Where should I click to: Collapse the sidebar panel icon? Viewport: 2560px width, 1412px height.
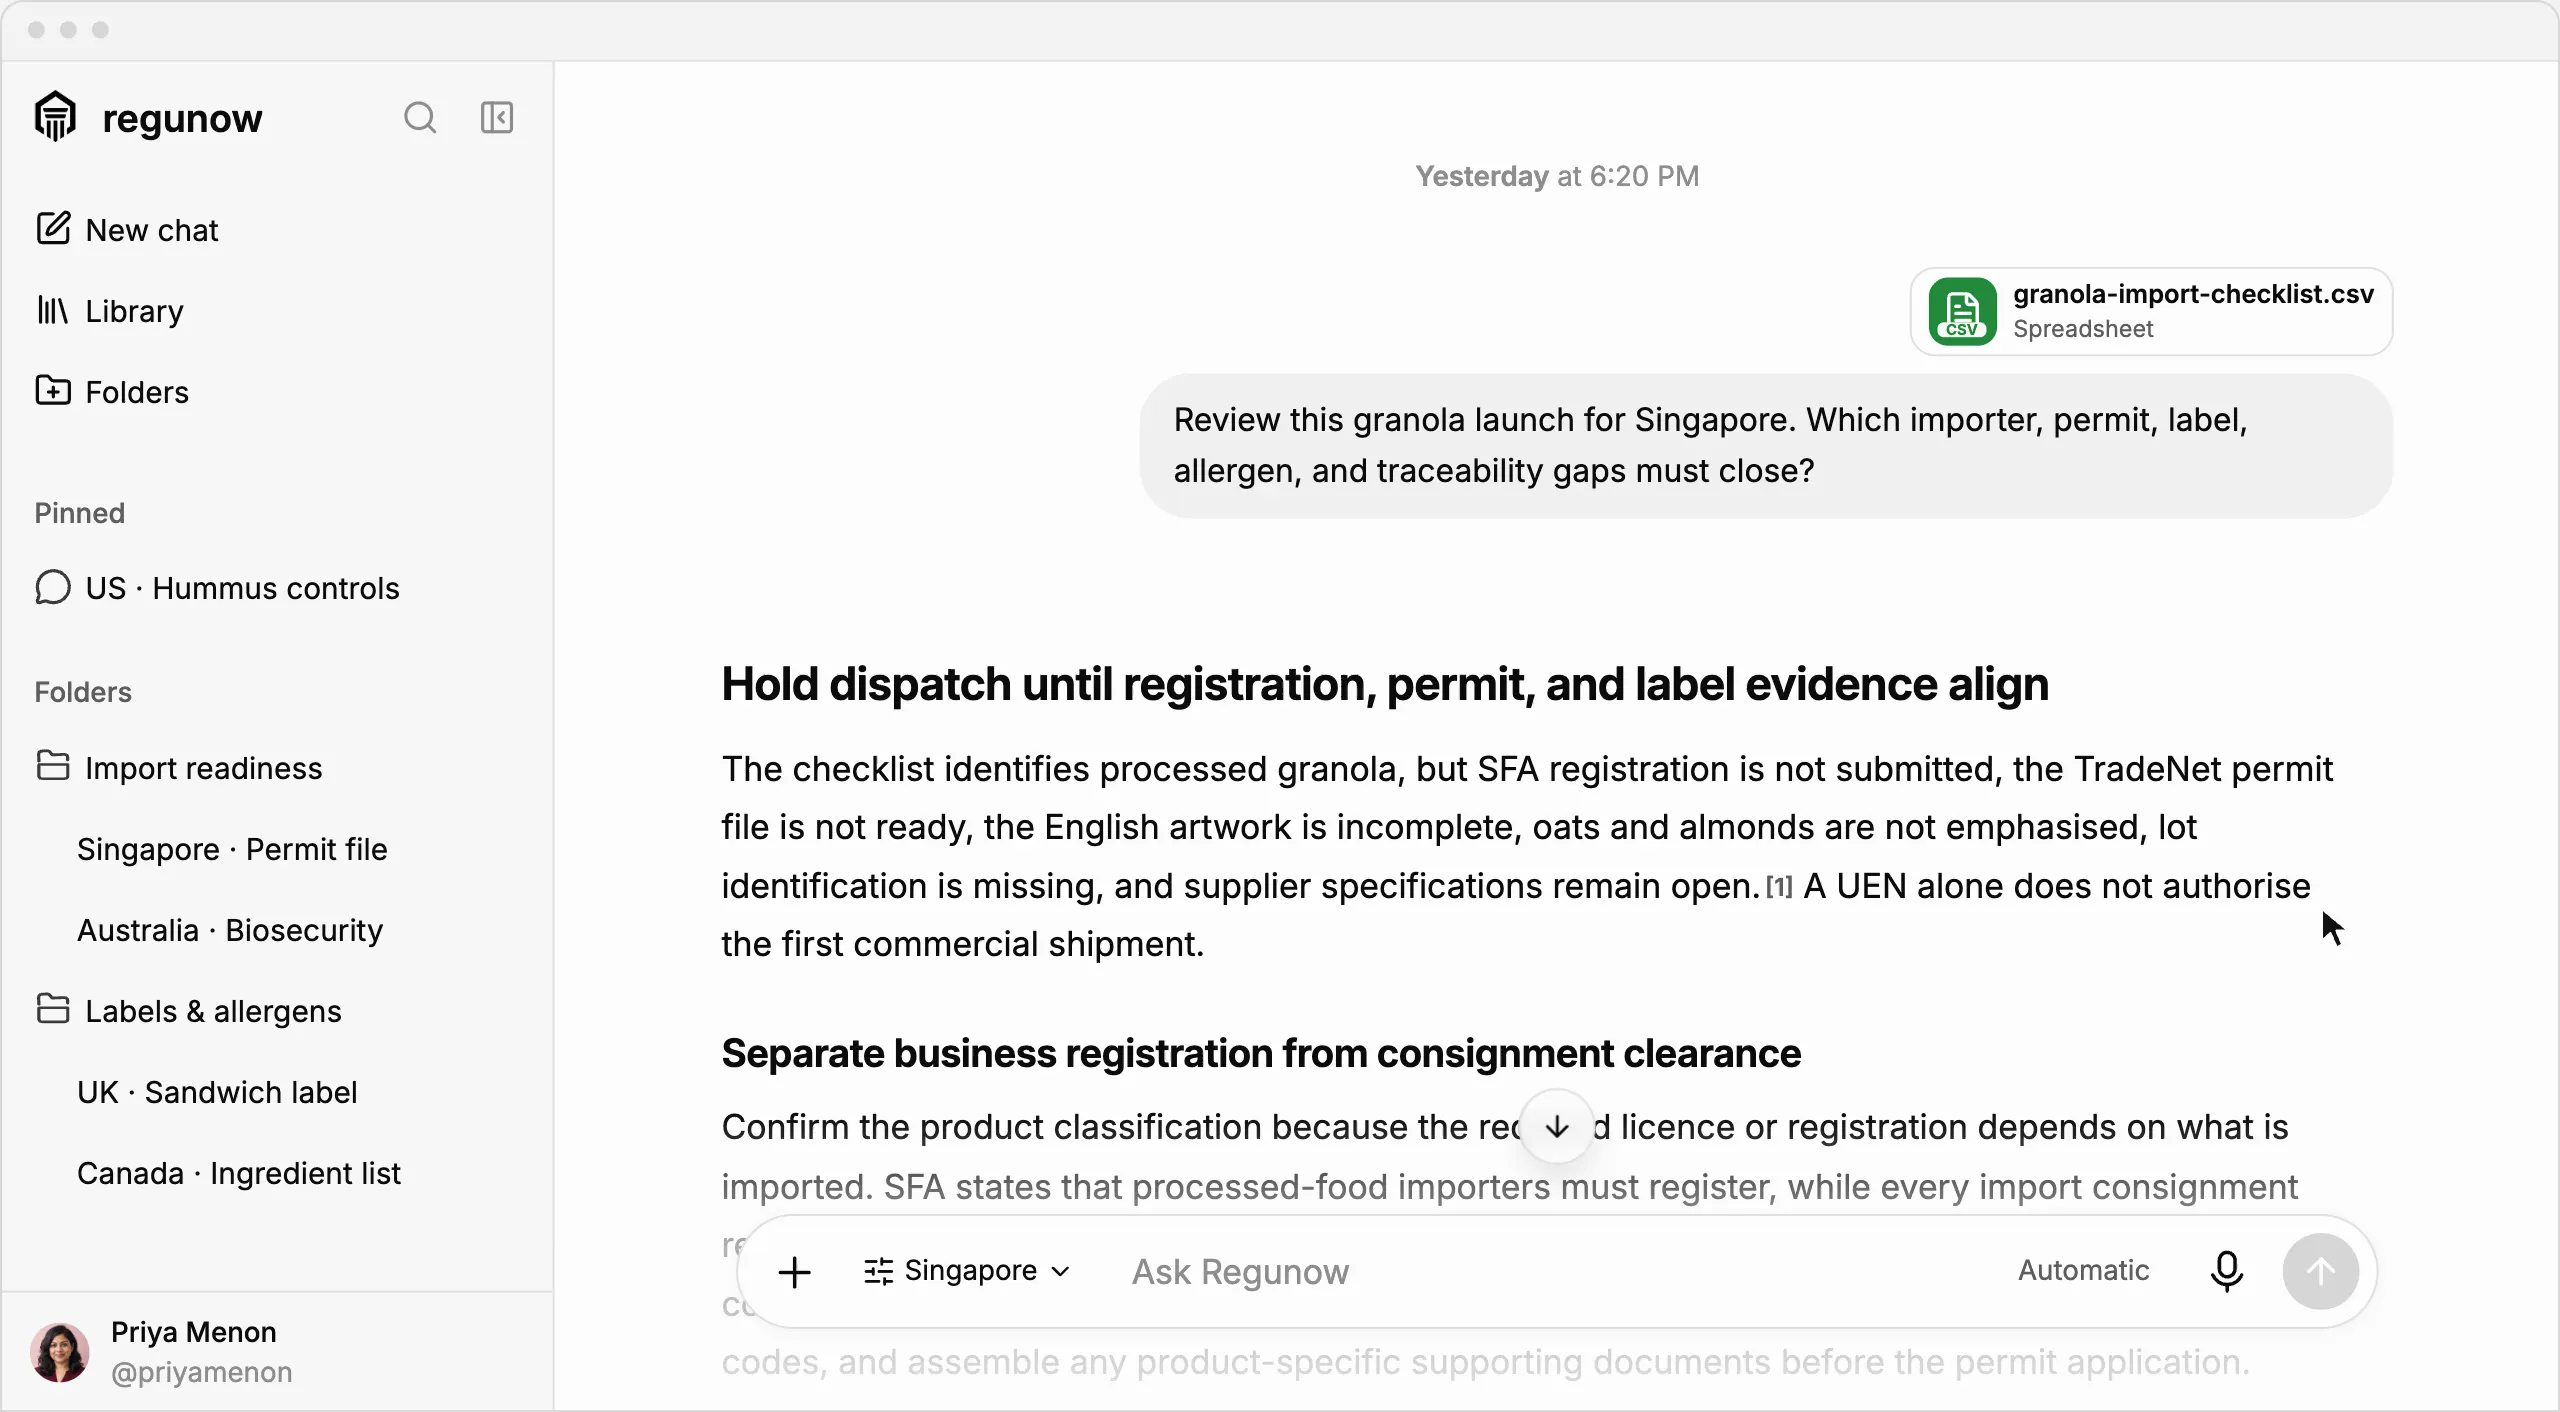pos(497,118)
